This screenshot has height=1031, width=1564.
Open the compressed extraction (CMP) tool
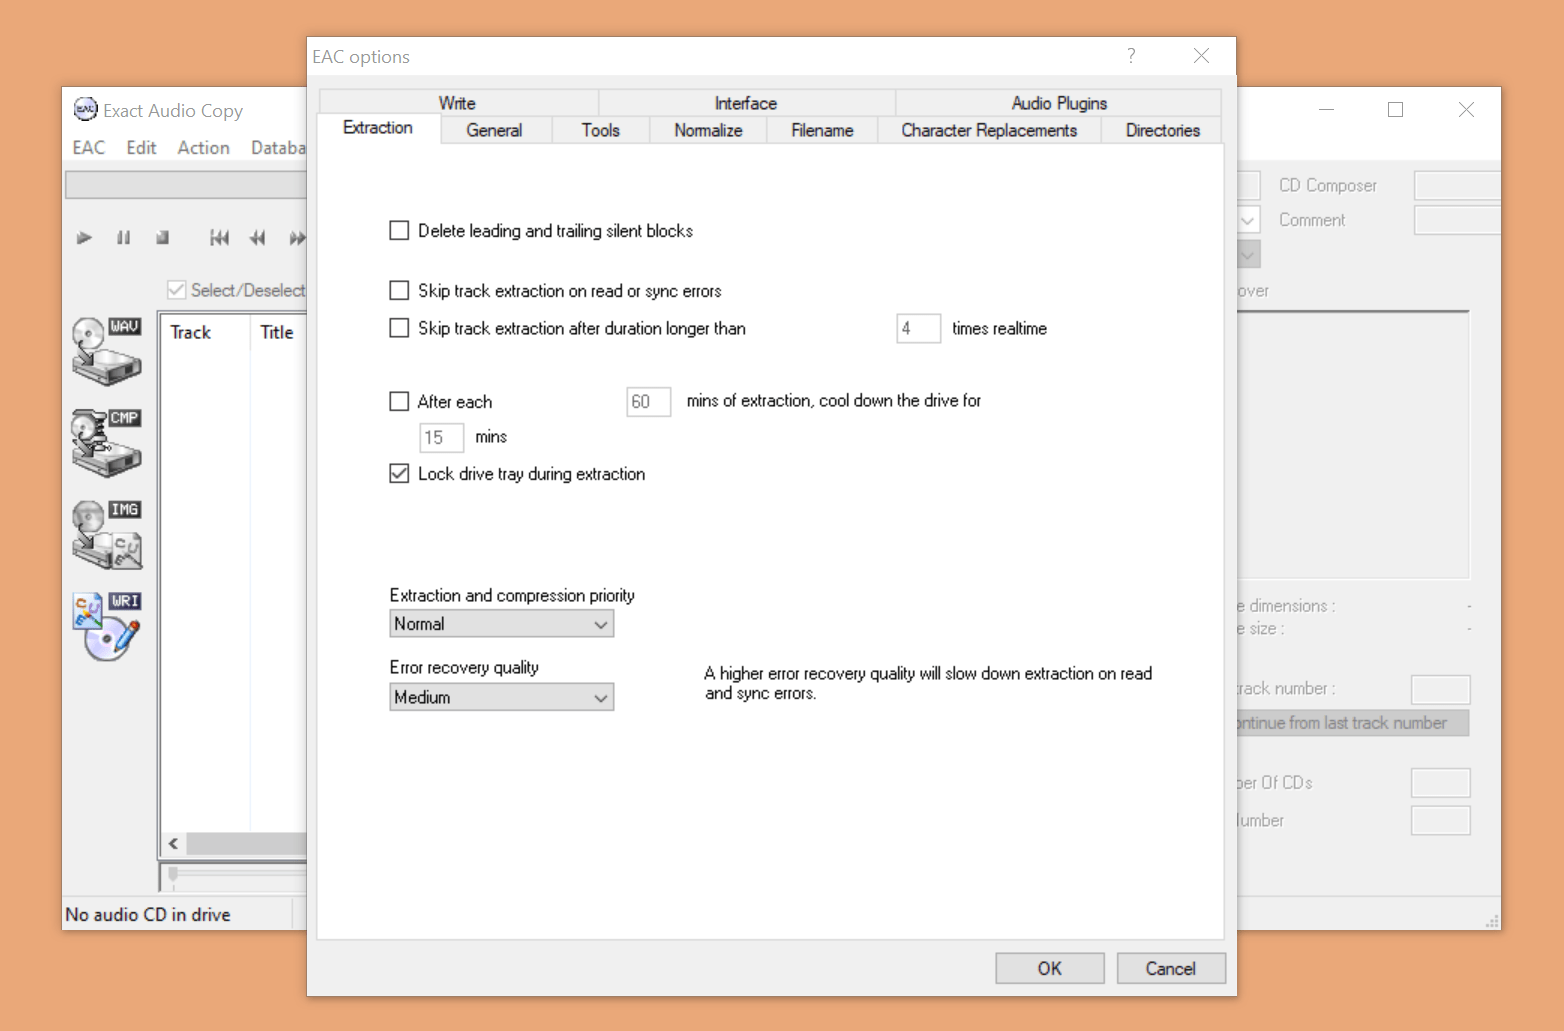pyautogui.click(x=105, y=442)
